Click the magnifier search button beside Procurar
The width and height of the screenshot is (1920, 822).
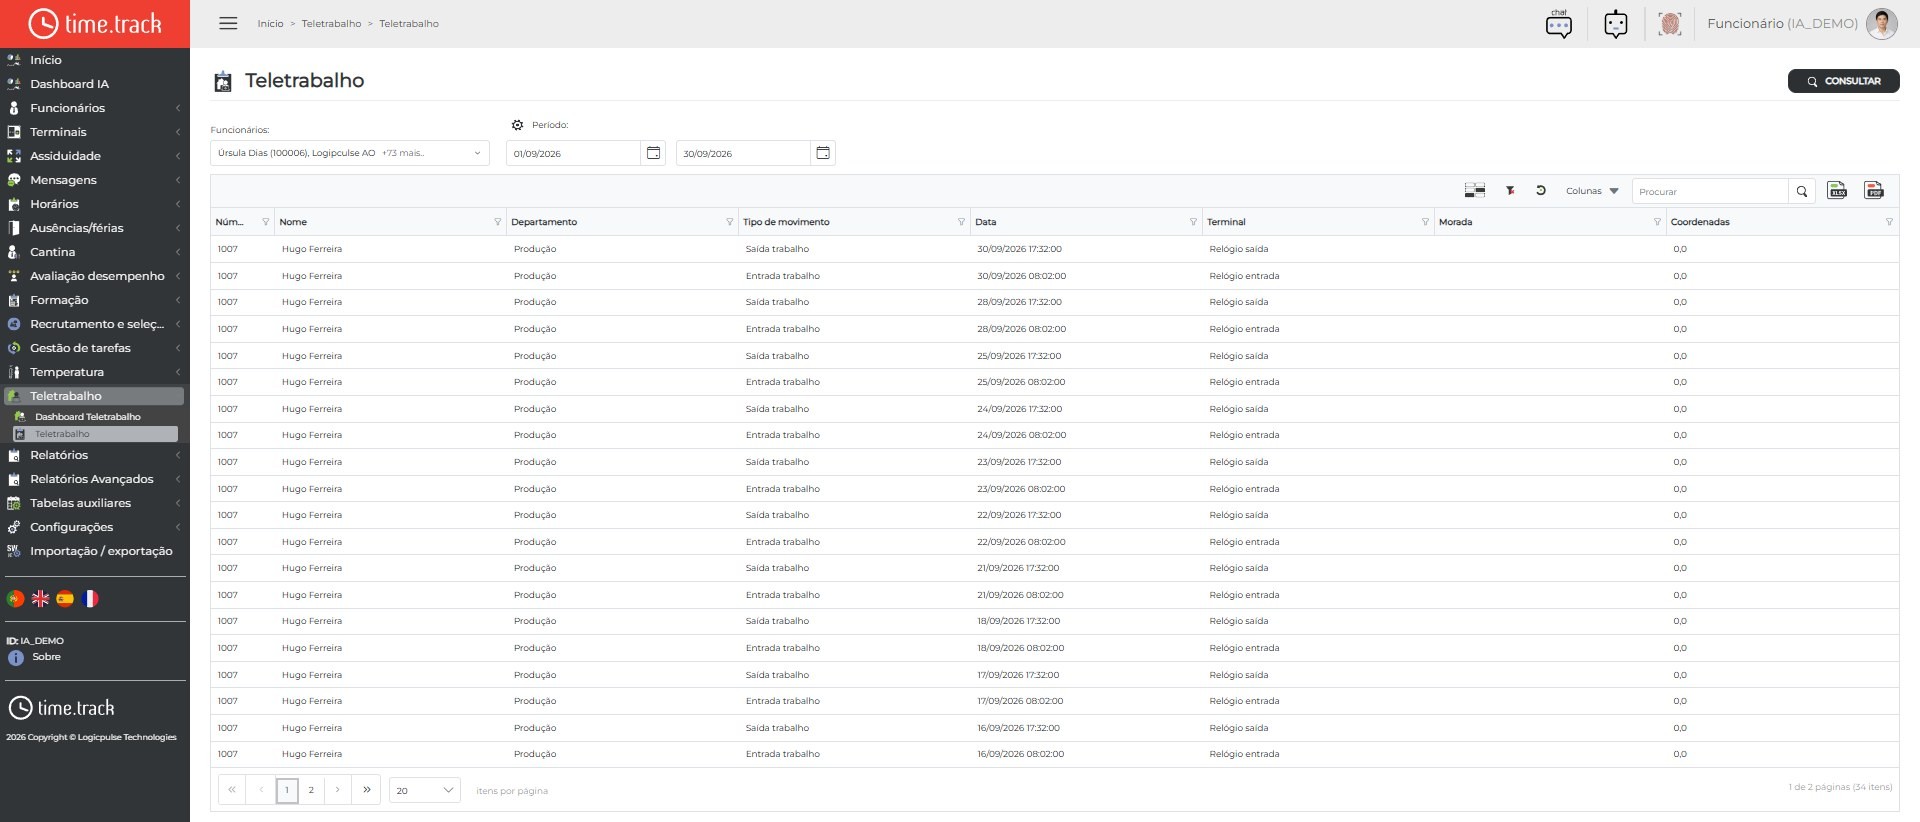click(x=1802, y=191)
